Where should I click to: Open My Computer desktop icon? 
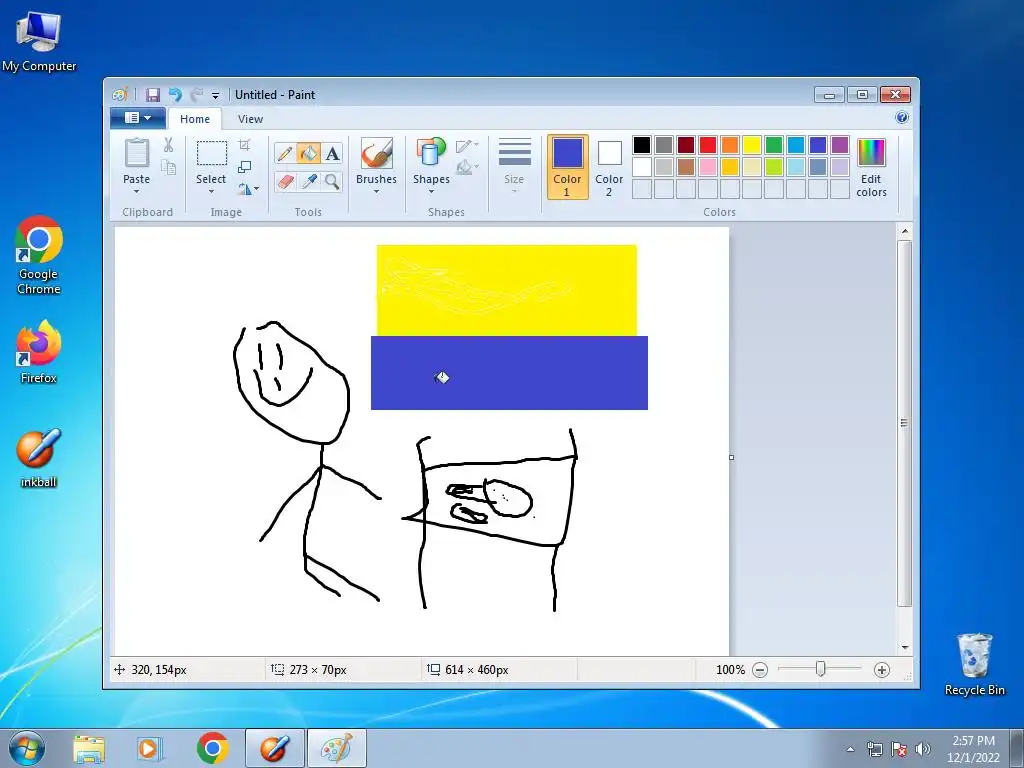[39, 41]
